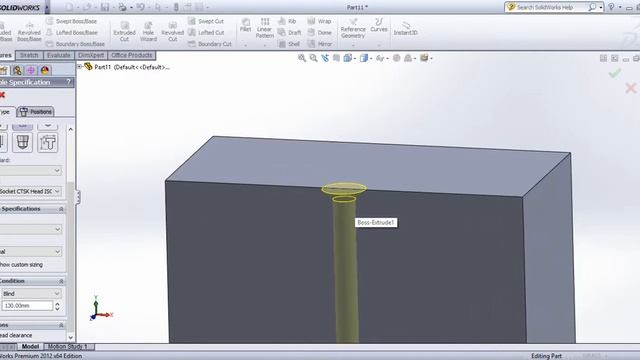Open Standard dropdown
Image resolution: width=640 pixels, height=360 pixels.
tap(31, 171)
